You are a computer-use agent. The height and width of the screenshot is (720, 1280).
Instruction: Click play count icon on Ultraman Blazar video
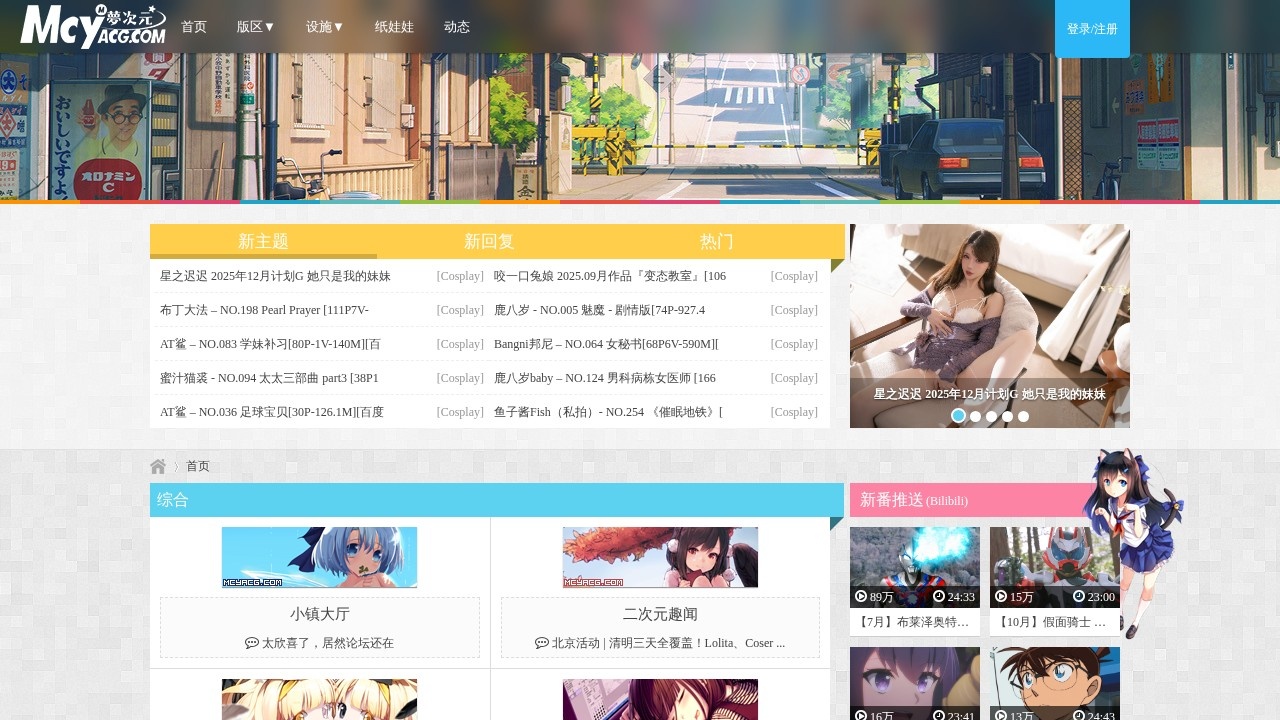(861, 596)
